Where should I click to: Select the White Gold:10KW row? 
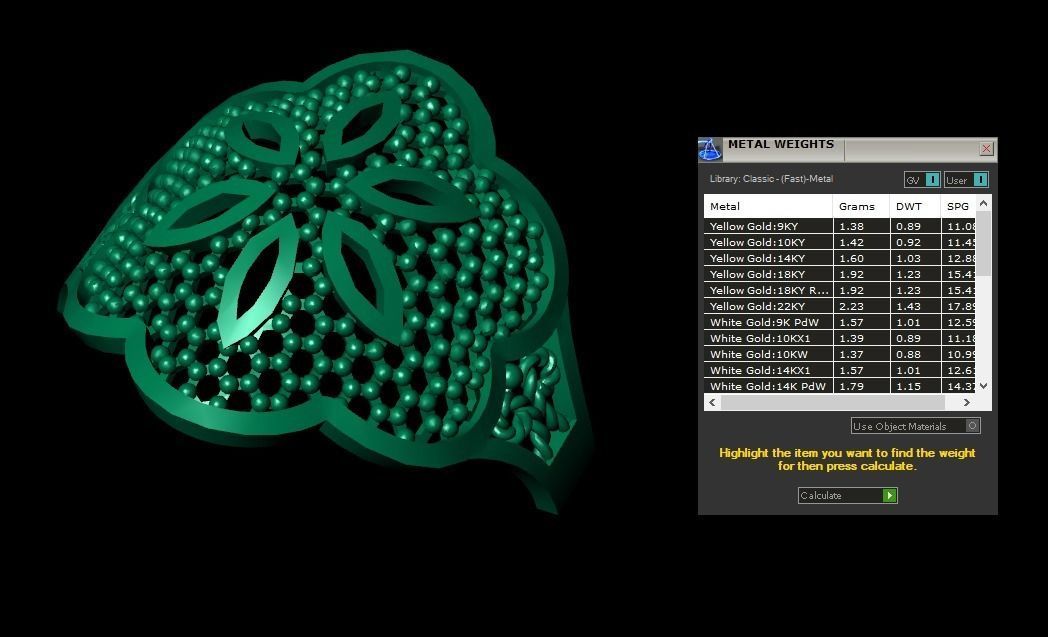839,354
